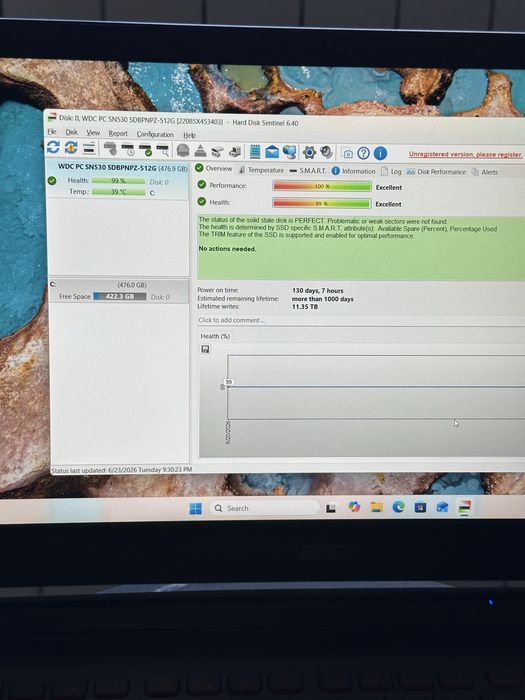
Task: Open the gear configuration toolbar icon
Action: pyautogui.click(x=309, y=152)
